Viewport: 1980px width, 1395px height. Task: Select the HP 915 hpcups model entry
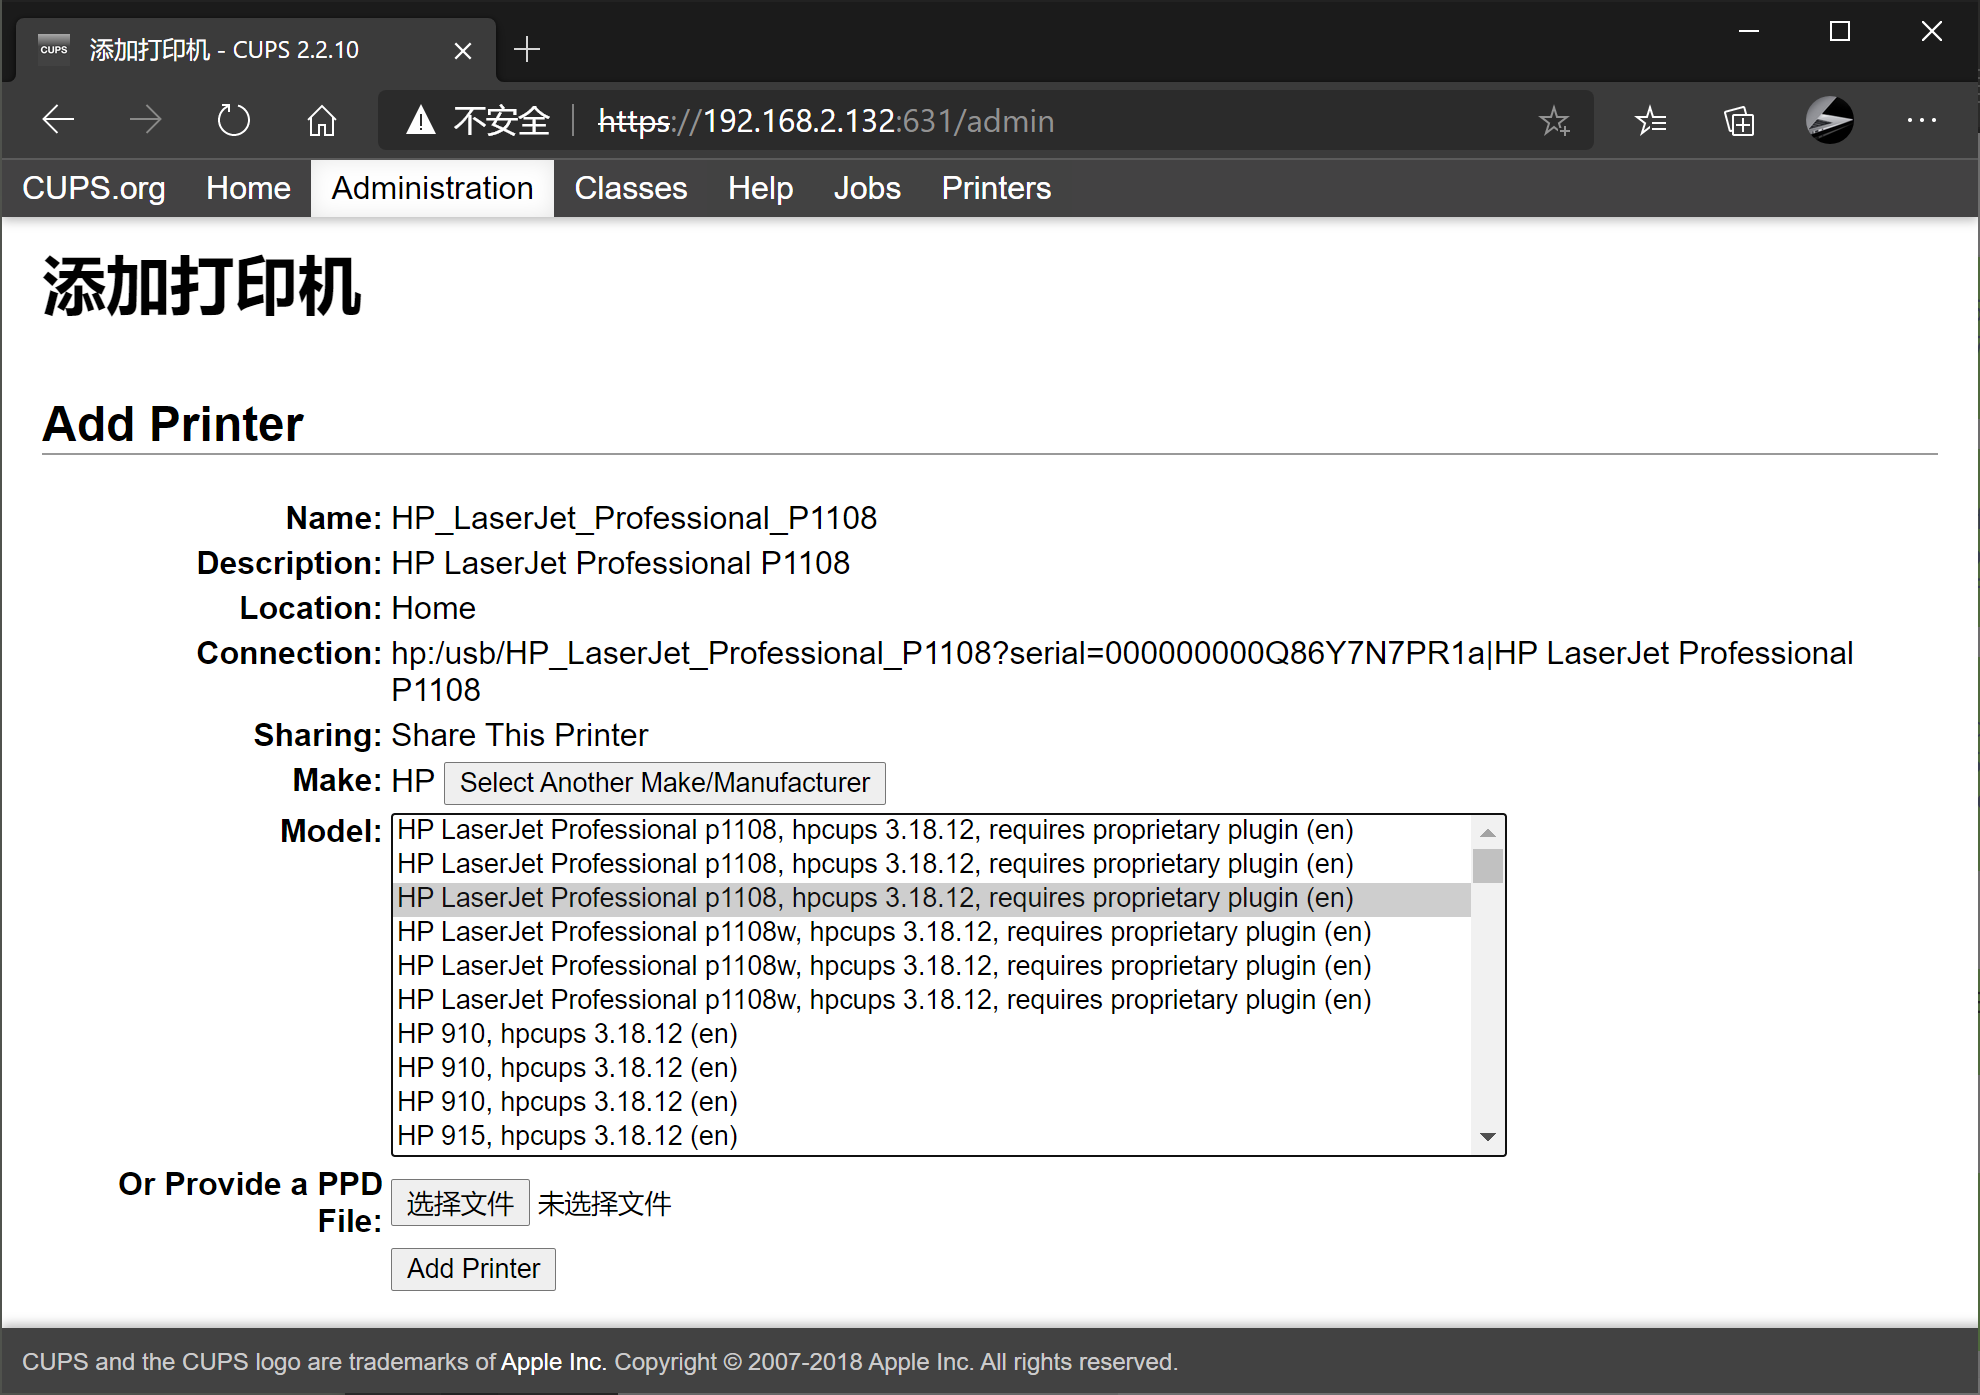(567, 1135)
